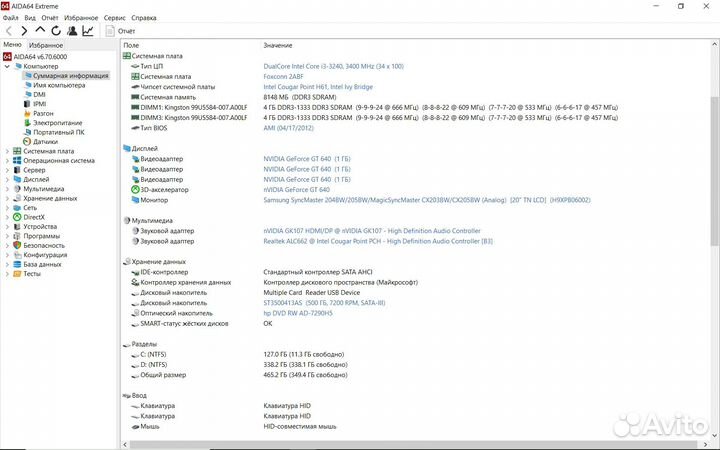Open the Сервис menu
The width and height of the screenshot is (720, 450).
115,18
